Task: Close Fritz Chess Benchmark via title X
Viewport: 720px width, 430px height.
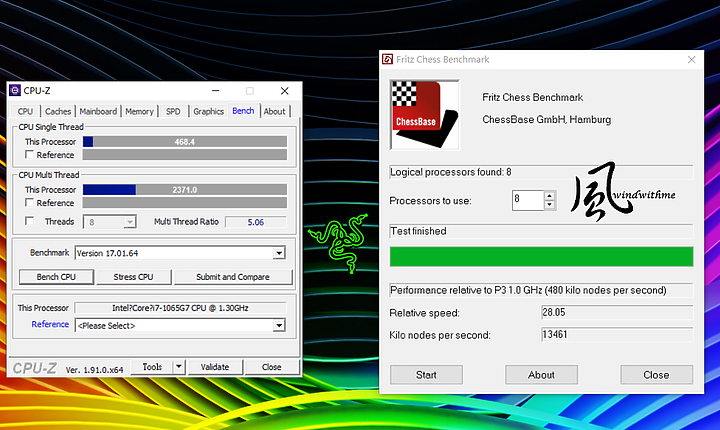Action: 692,60
